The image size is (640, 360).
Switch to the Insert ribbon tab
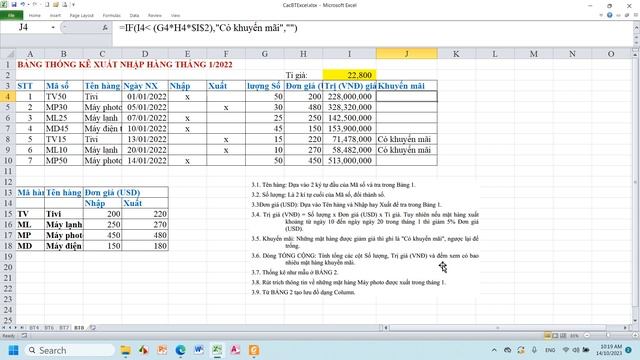(55, 15)
